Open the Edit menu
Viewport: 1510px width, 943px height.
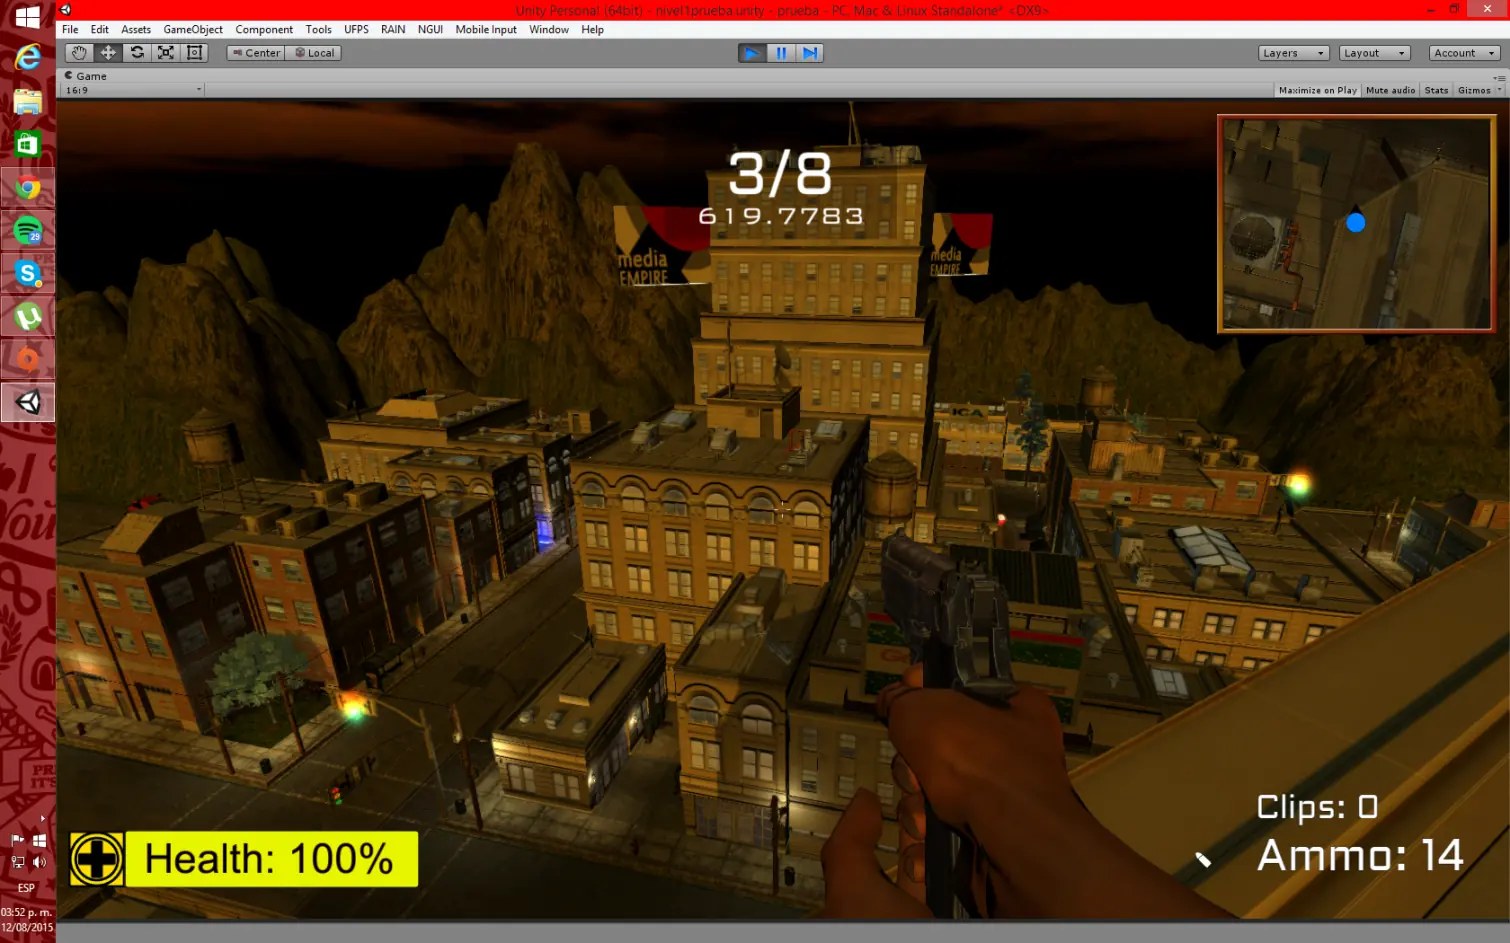click(x=99, y=29)
